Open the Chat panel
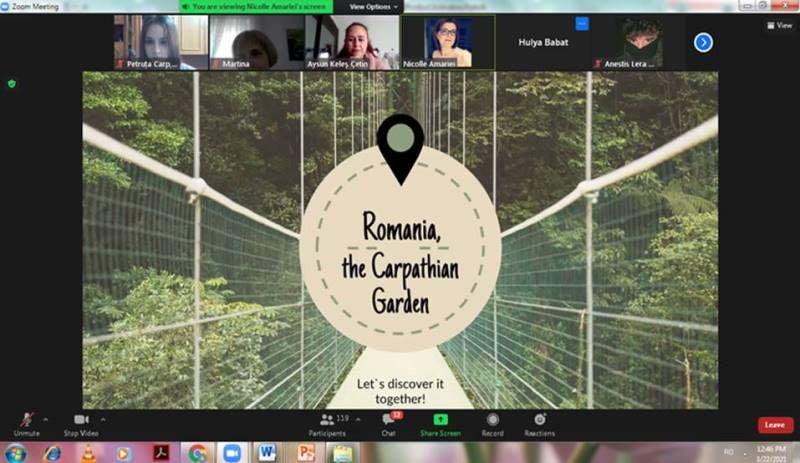 pos(388,421)
